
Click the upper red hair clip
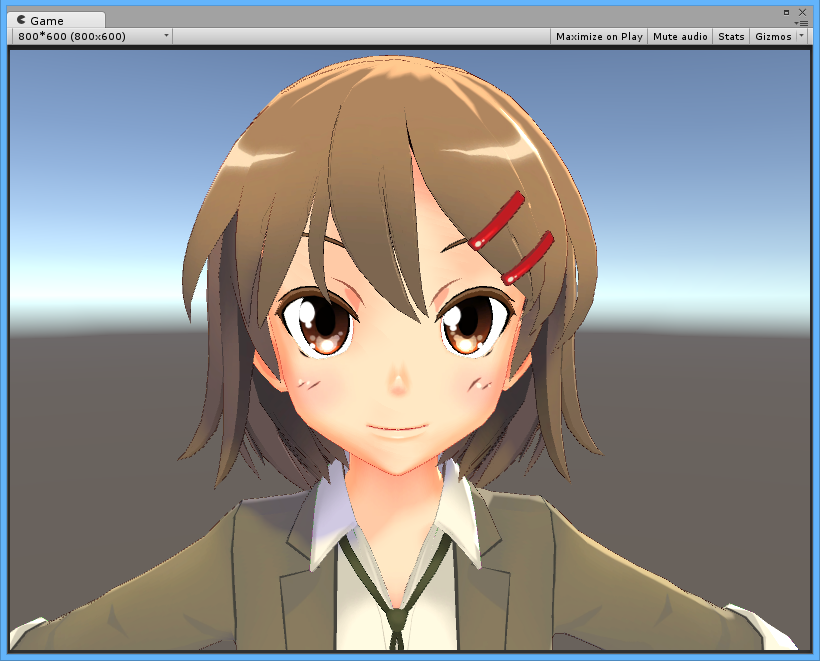pyautogui.click(x=496, y=220)
